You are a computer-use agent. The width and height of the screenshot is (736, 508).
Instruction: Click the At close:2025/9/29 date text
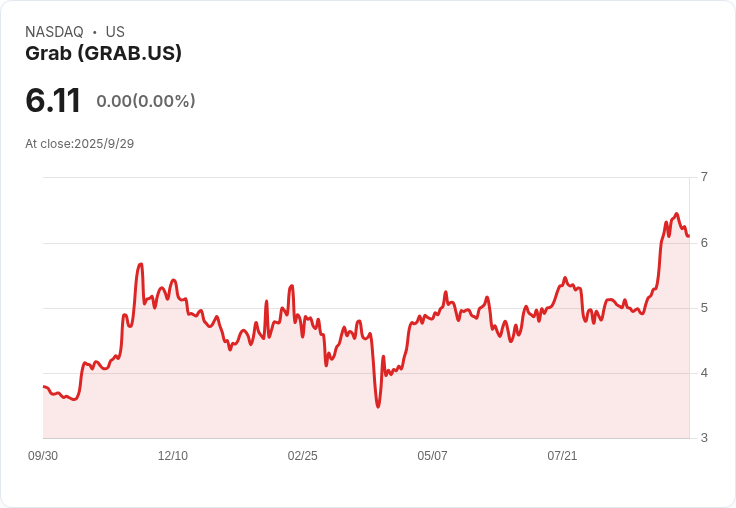[79, 144]
